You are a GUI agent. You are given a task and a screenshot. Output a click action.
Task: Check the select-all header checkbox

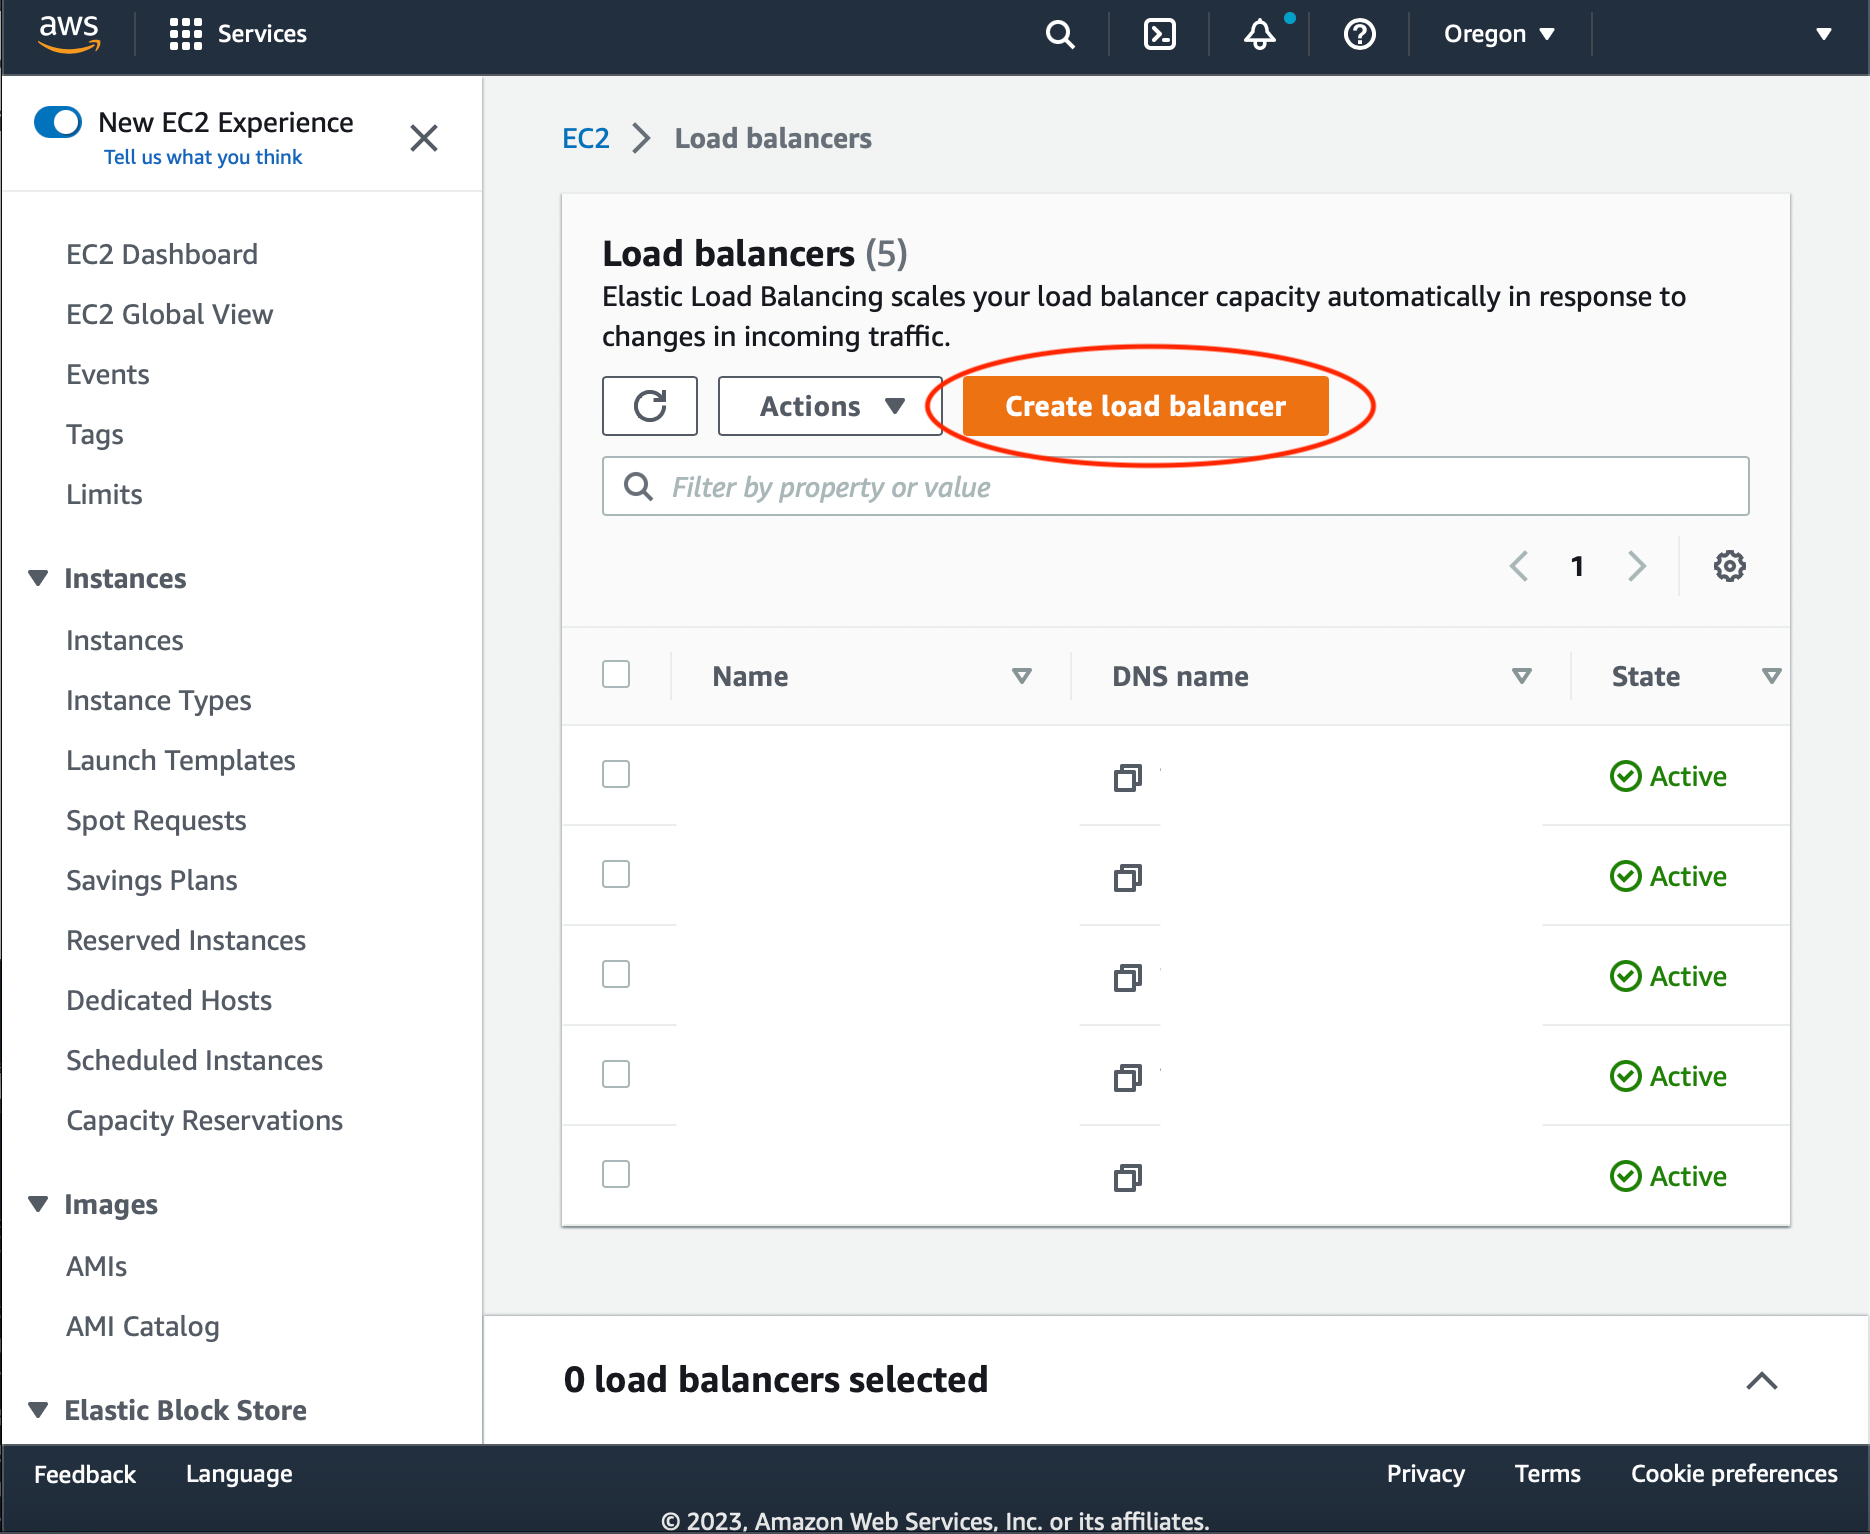pyautogui.click(x=616, y=674)
